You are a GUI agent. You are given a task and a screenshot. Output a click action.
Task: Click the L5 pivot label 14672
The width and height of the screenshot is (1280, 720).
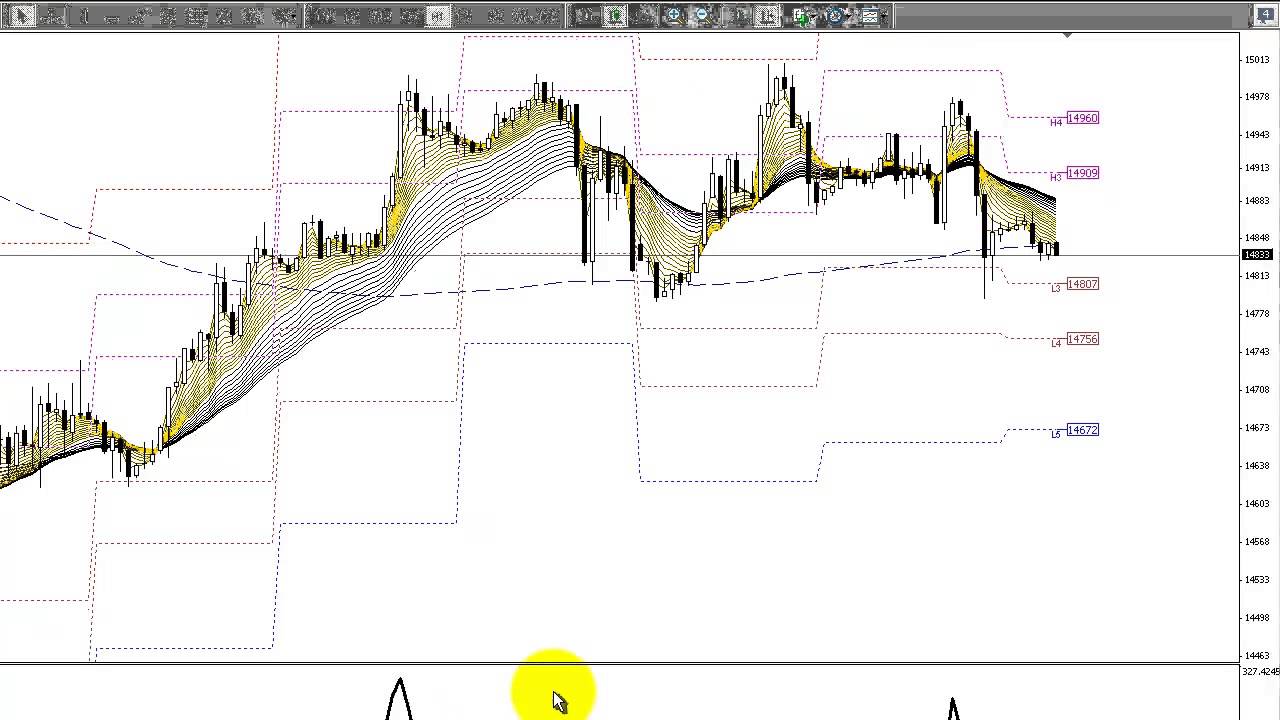coord(1082,430)
